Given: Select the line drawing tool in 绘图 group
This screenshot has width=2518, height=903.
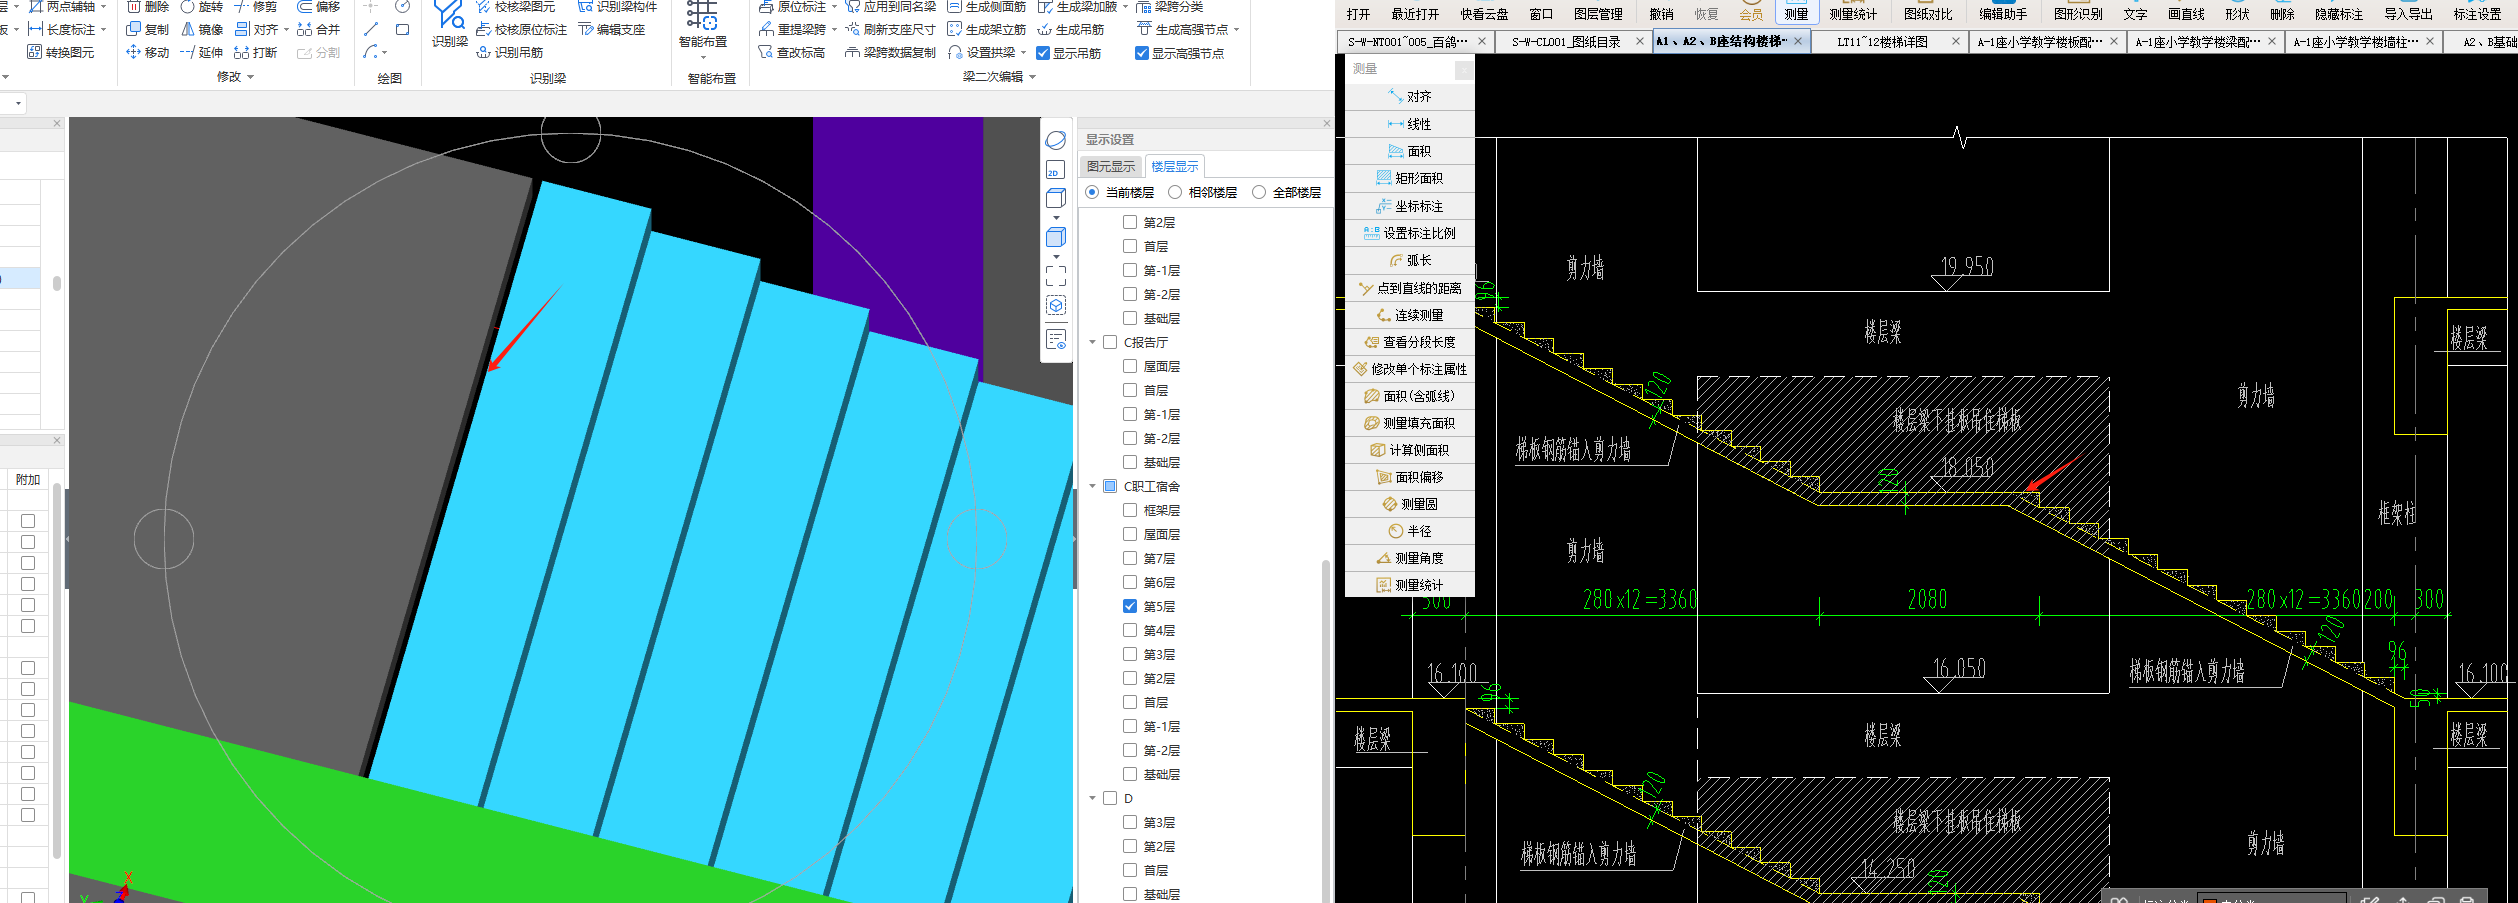Looking at the screenshot, I should coord(372,30).
